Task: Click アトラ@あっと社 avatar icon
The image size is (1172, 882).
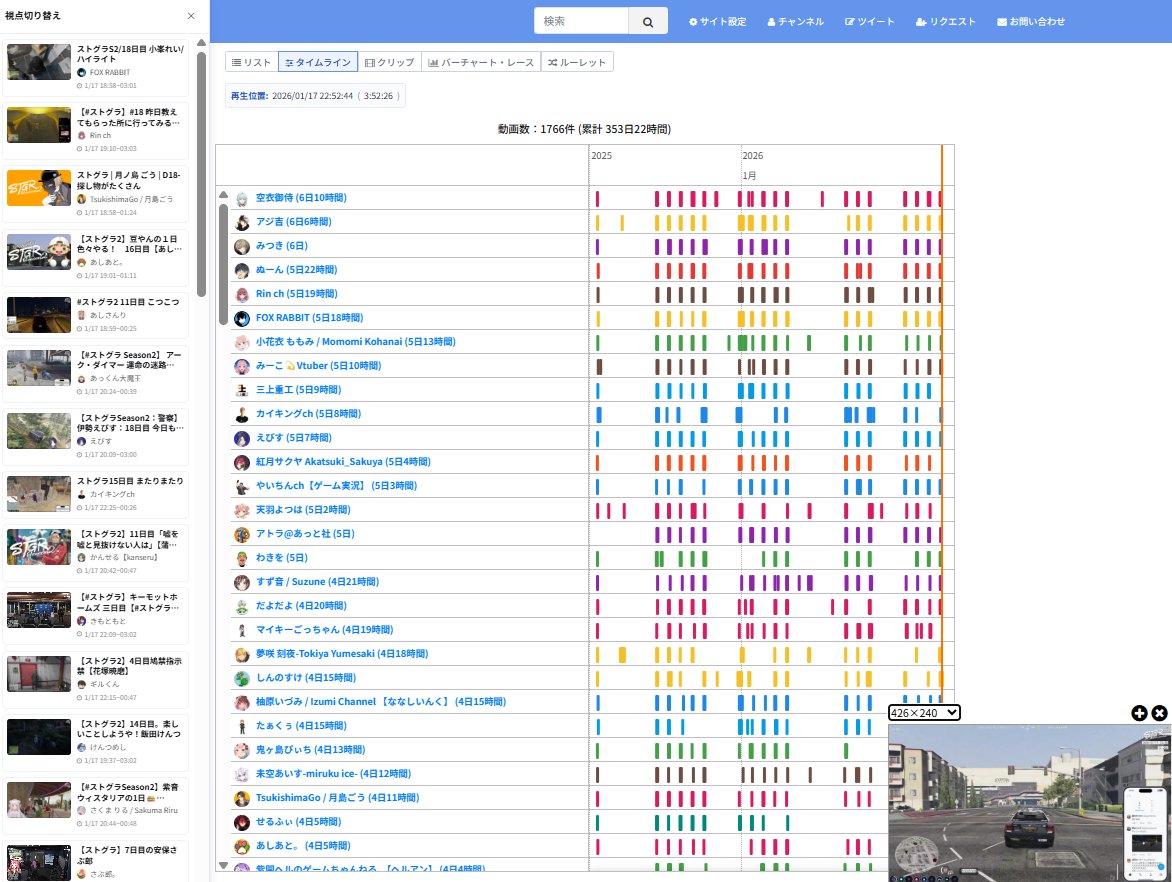Action: point(241,534)
